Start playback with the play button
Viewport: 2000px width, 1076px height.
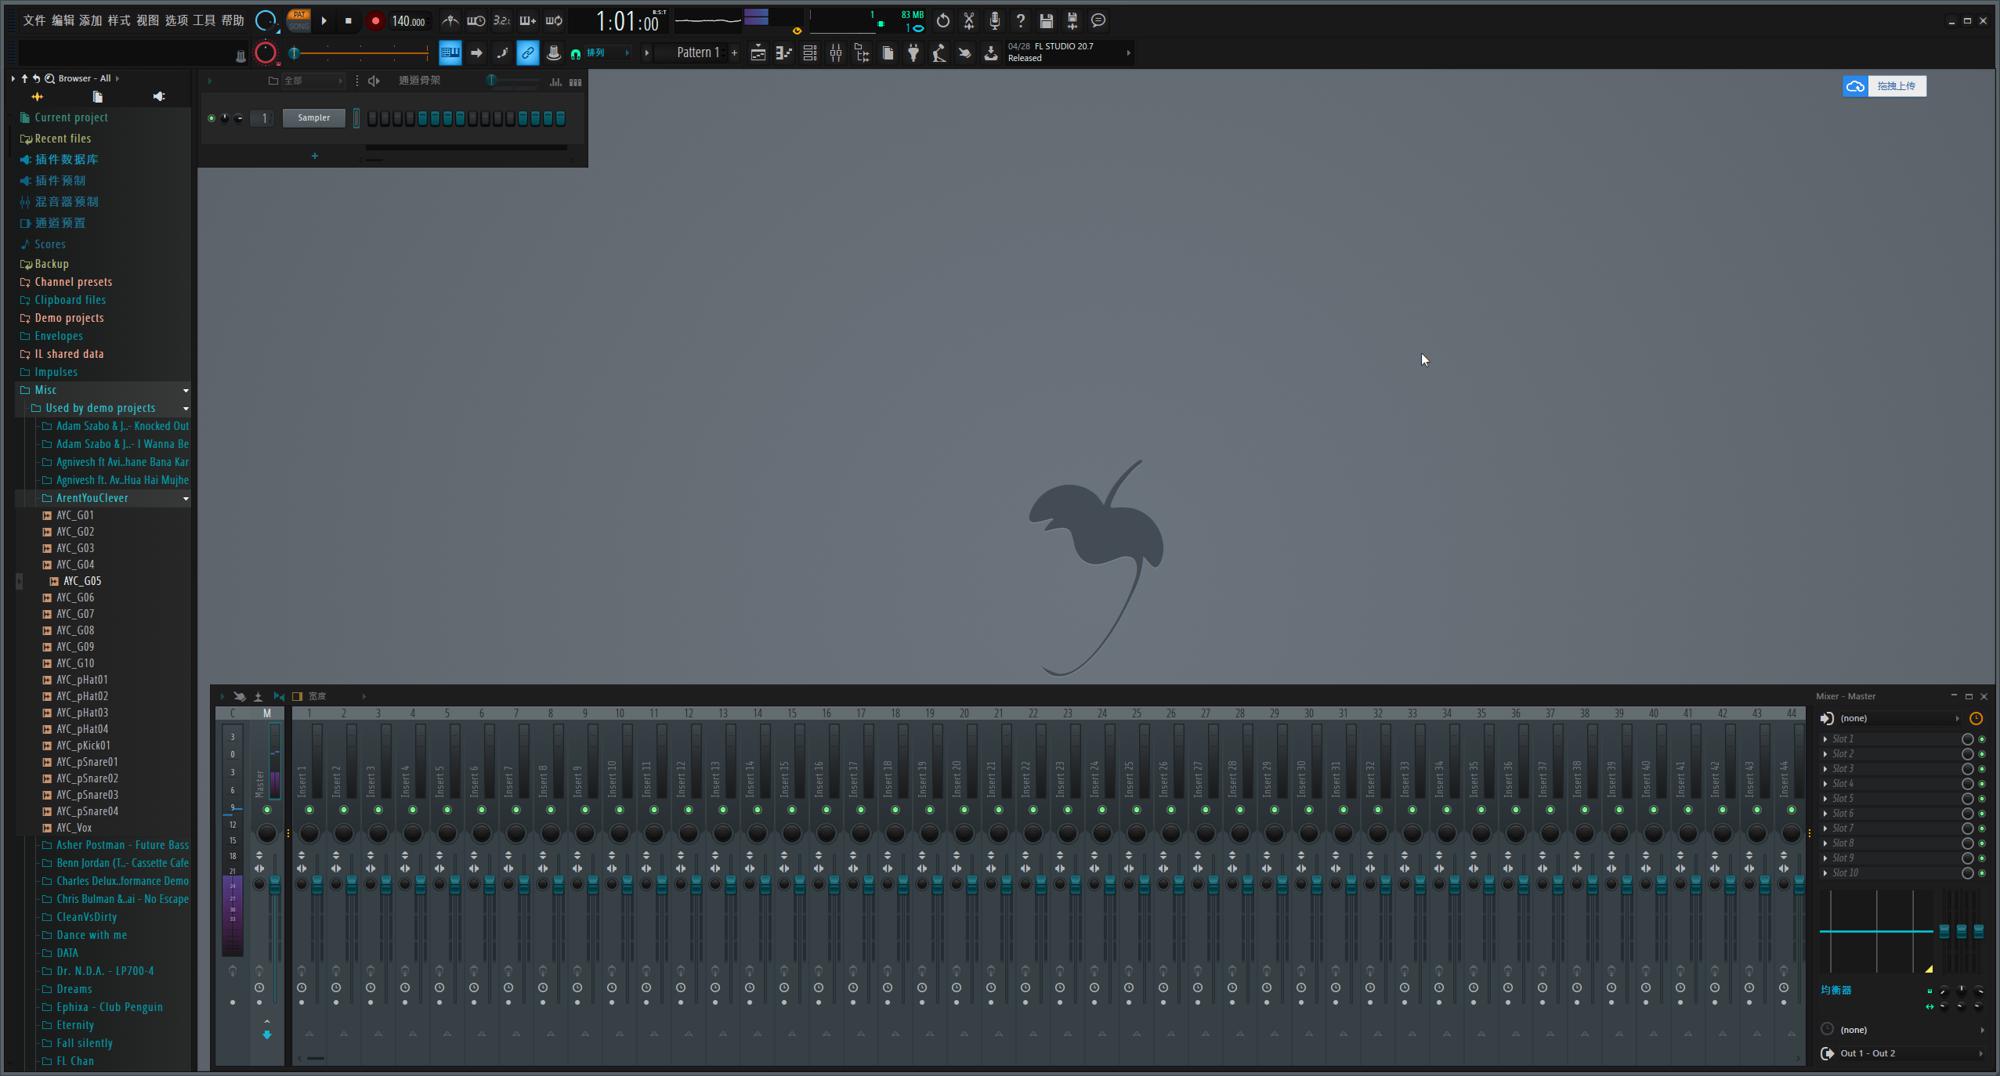324,21
